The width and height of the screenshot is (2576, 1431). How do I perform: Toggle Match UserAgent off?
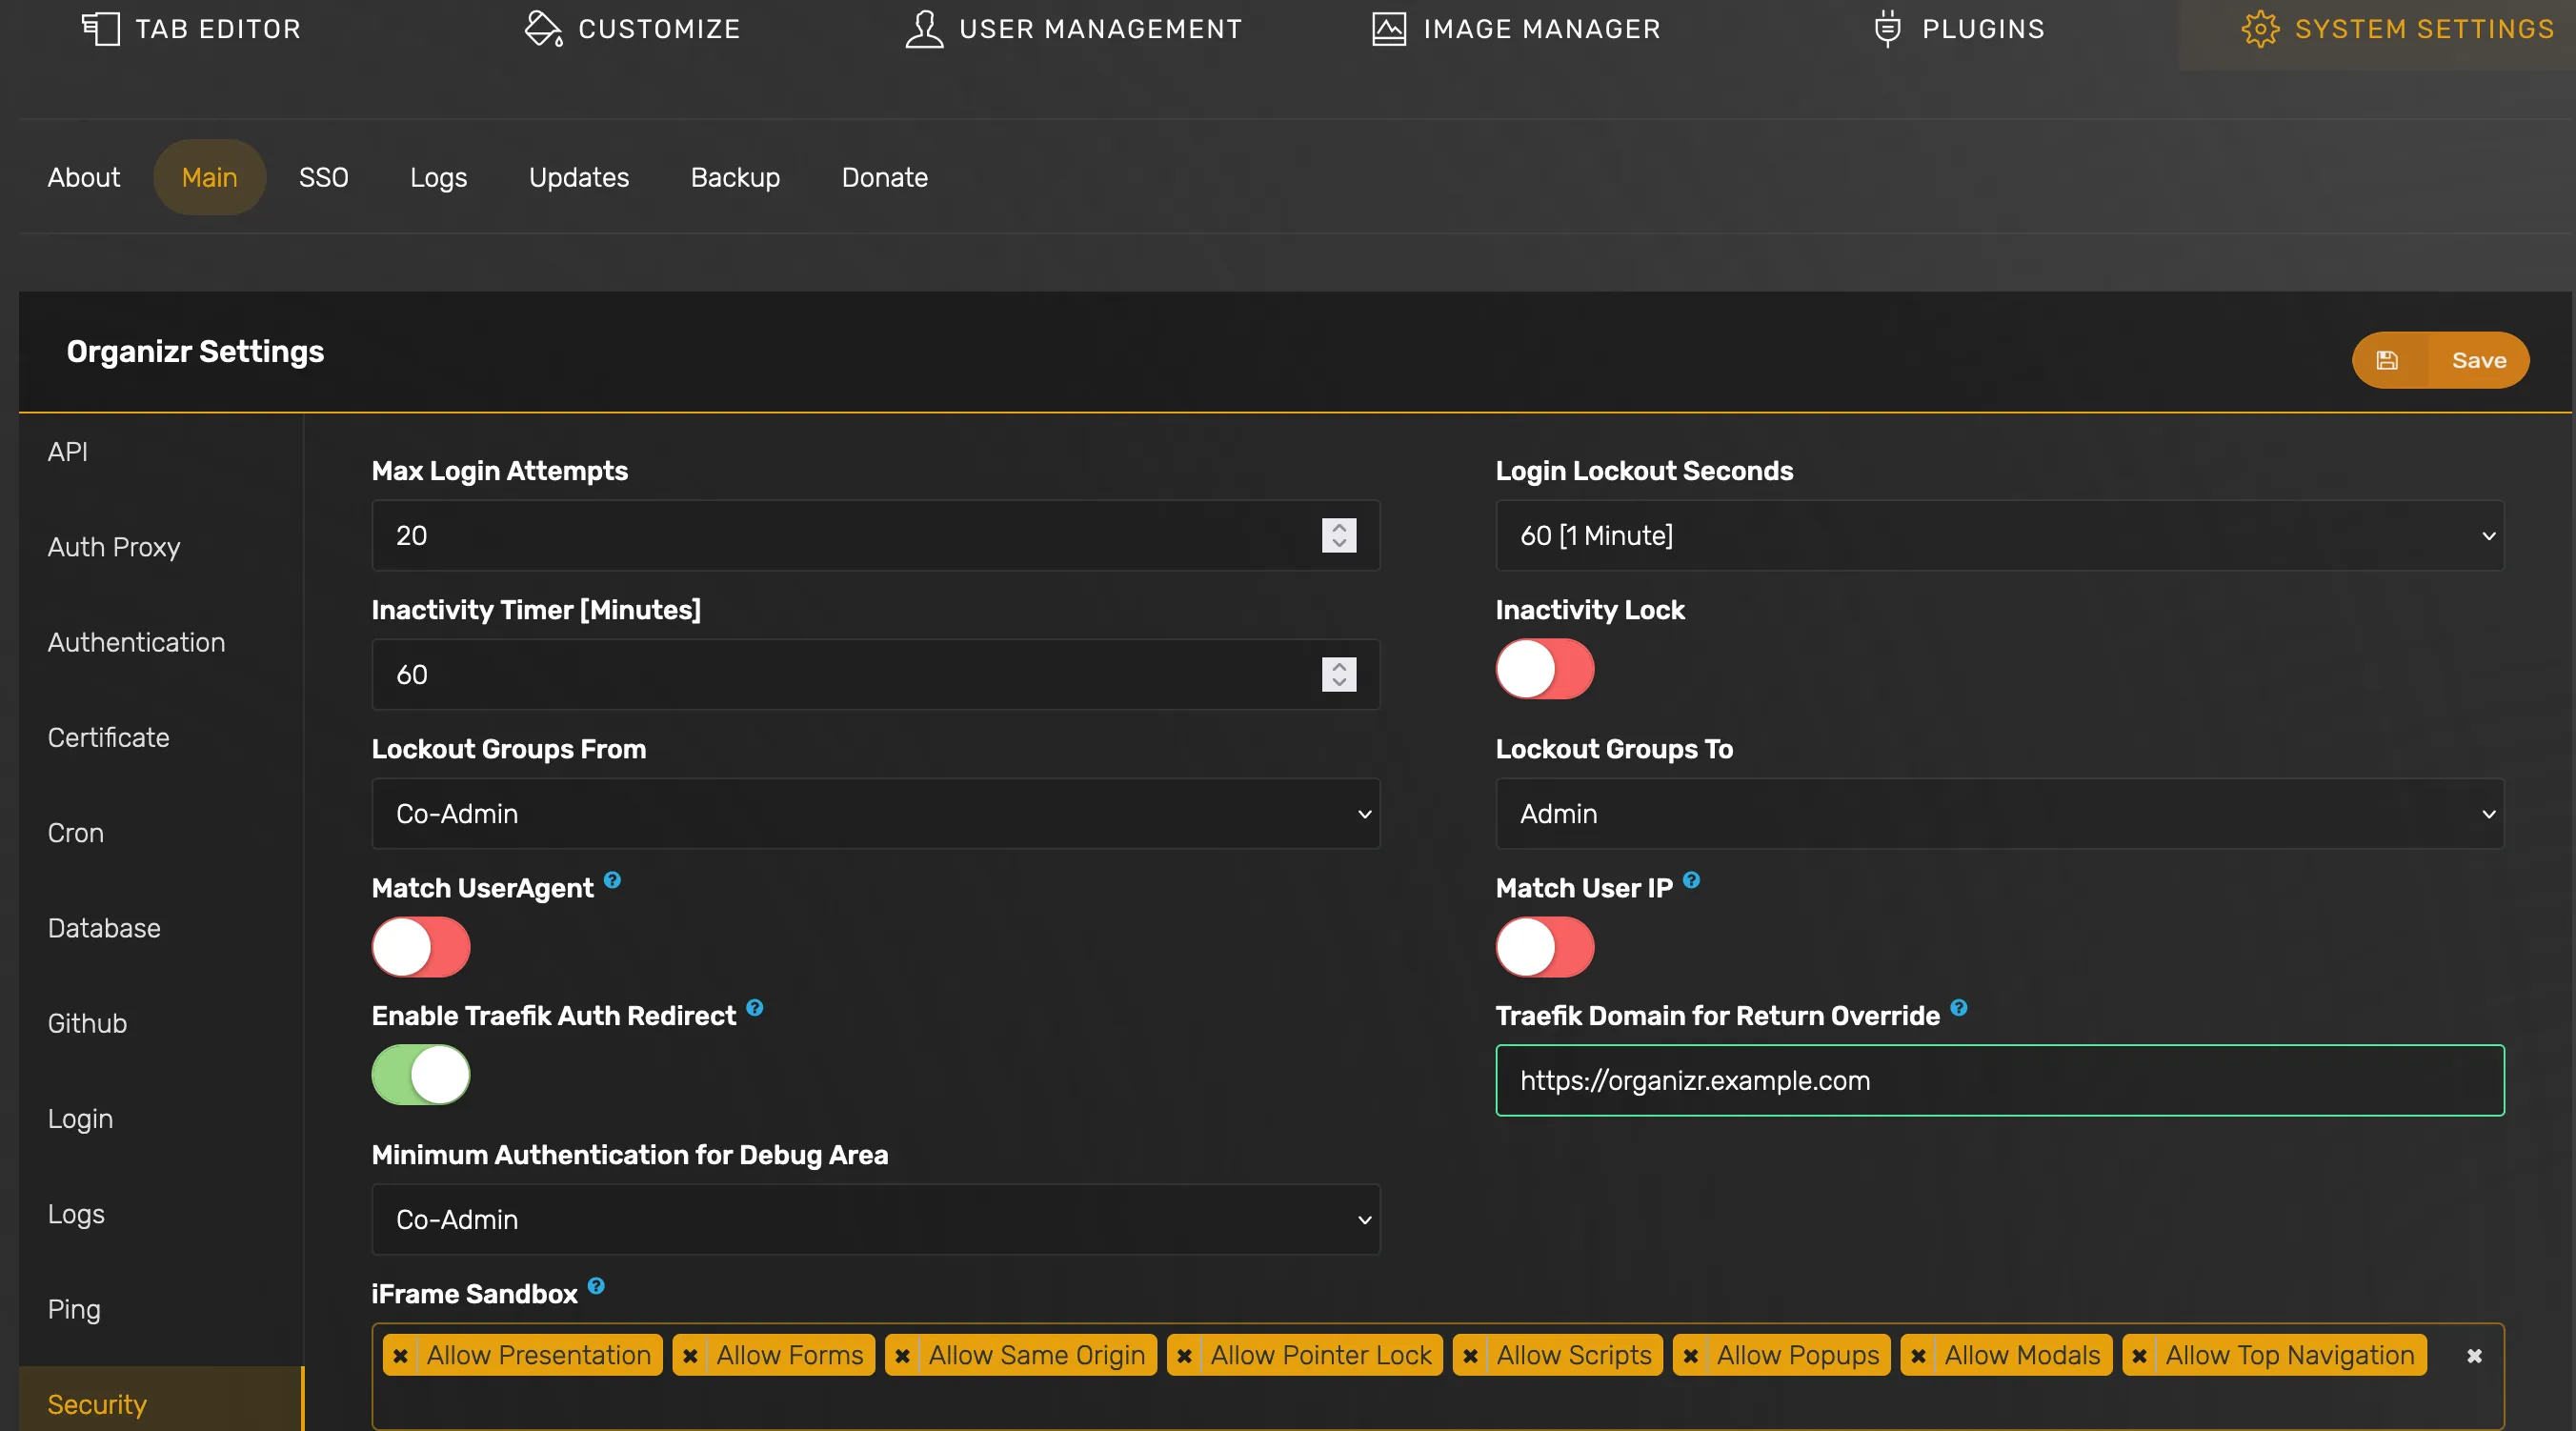tap(421, 946)
